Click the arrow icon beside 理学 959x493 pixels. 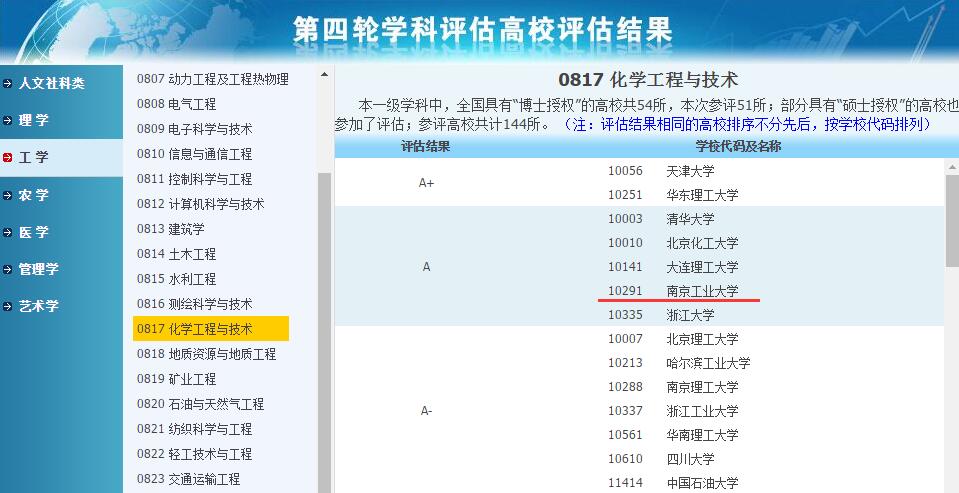pos(8,120)
